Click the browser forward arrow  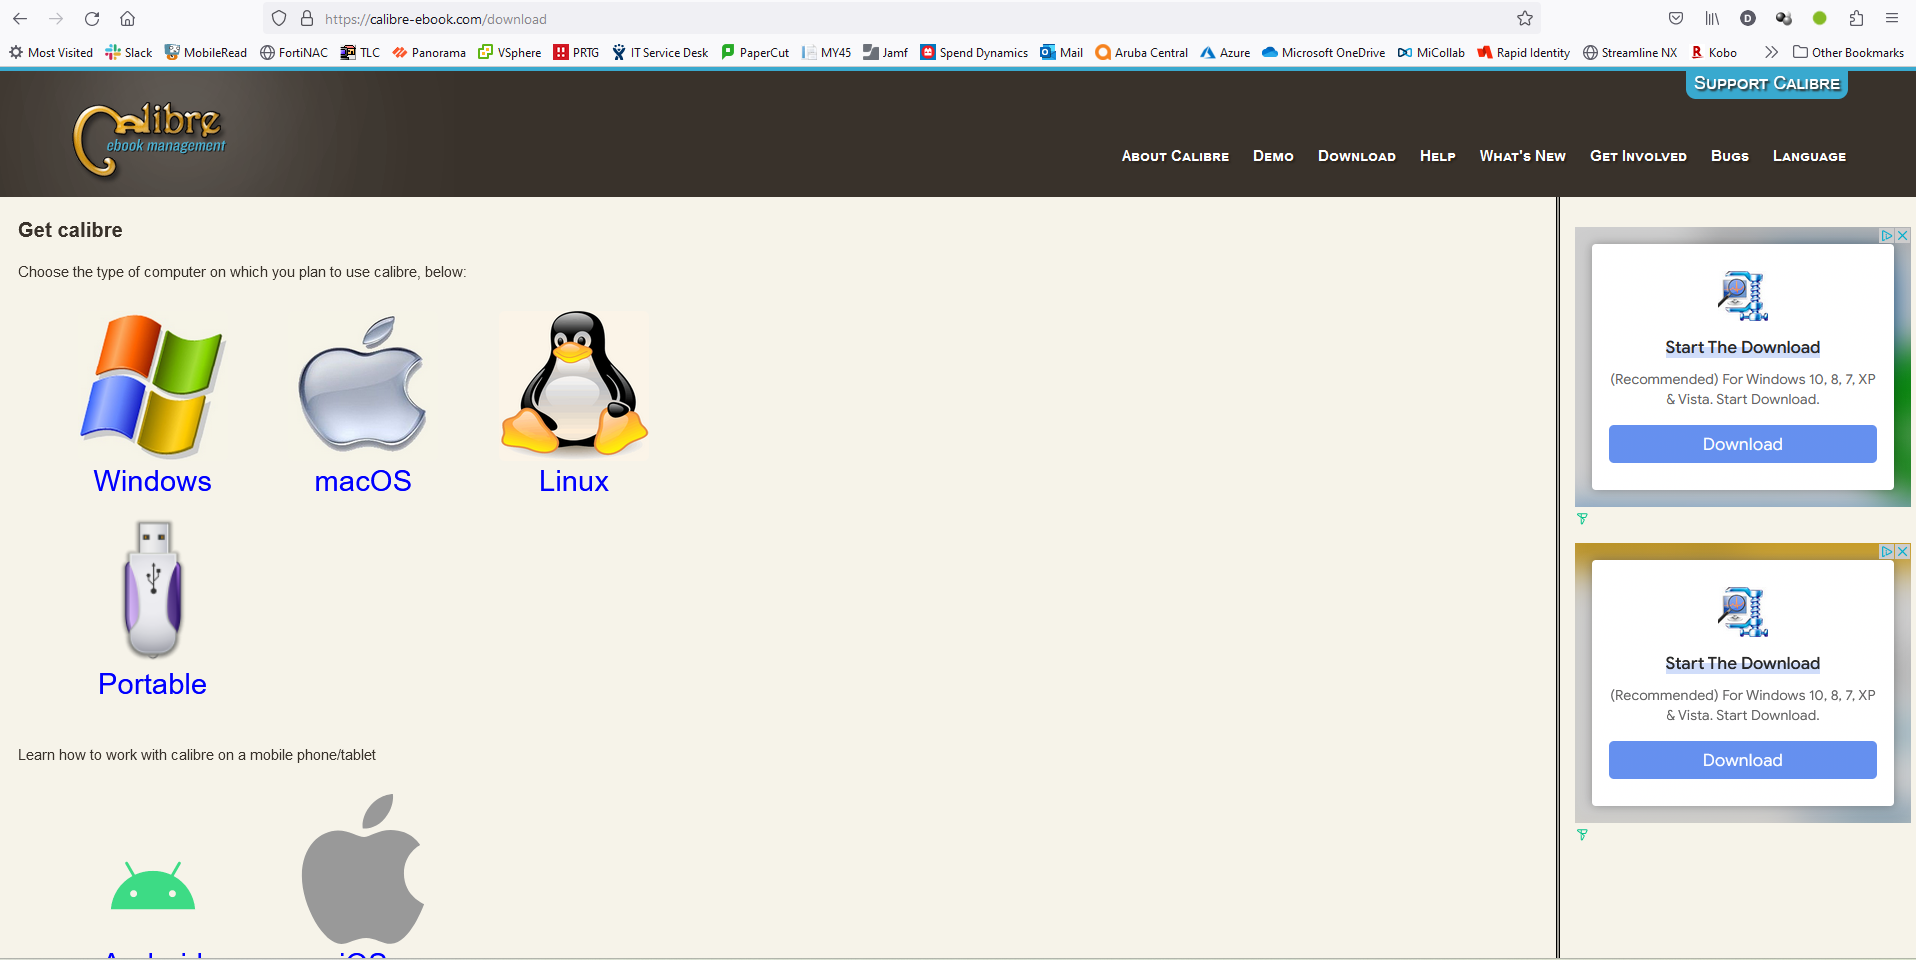pyautogui.click(x=56, y=19)
